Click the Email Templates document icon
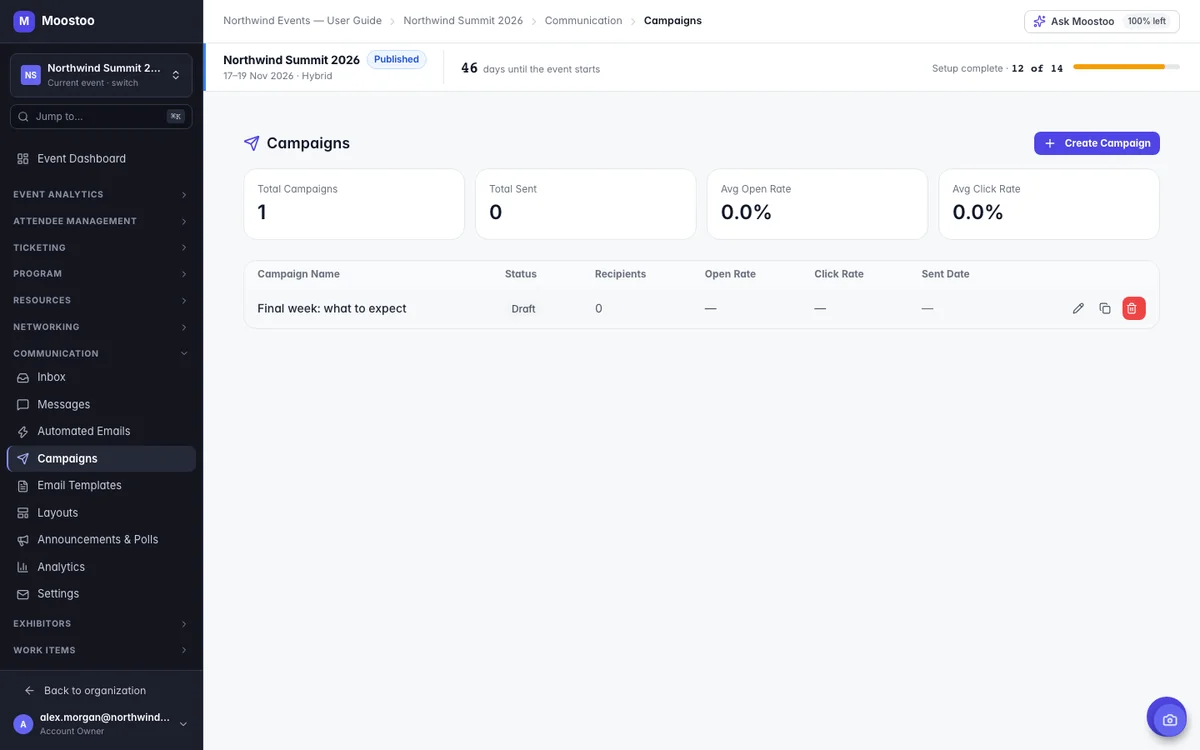1200x750 pixels. [23, 486]
